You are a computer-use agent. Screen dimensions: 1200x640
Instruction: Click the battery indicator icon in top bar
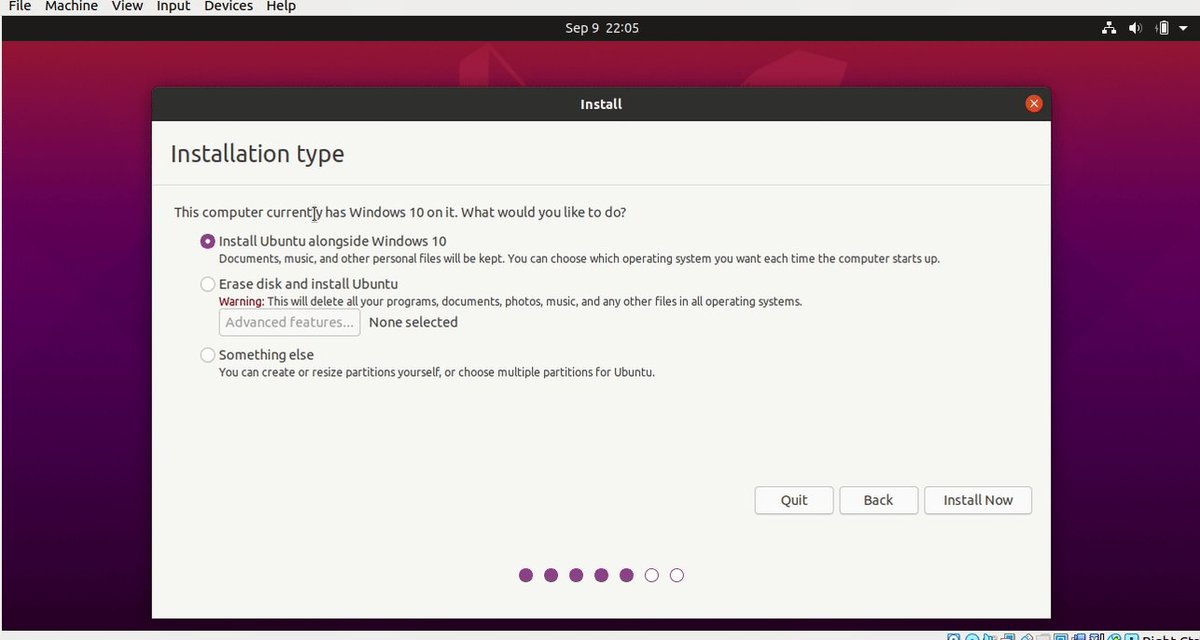coord(1163,28)
